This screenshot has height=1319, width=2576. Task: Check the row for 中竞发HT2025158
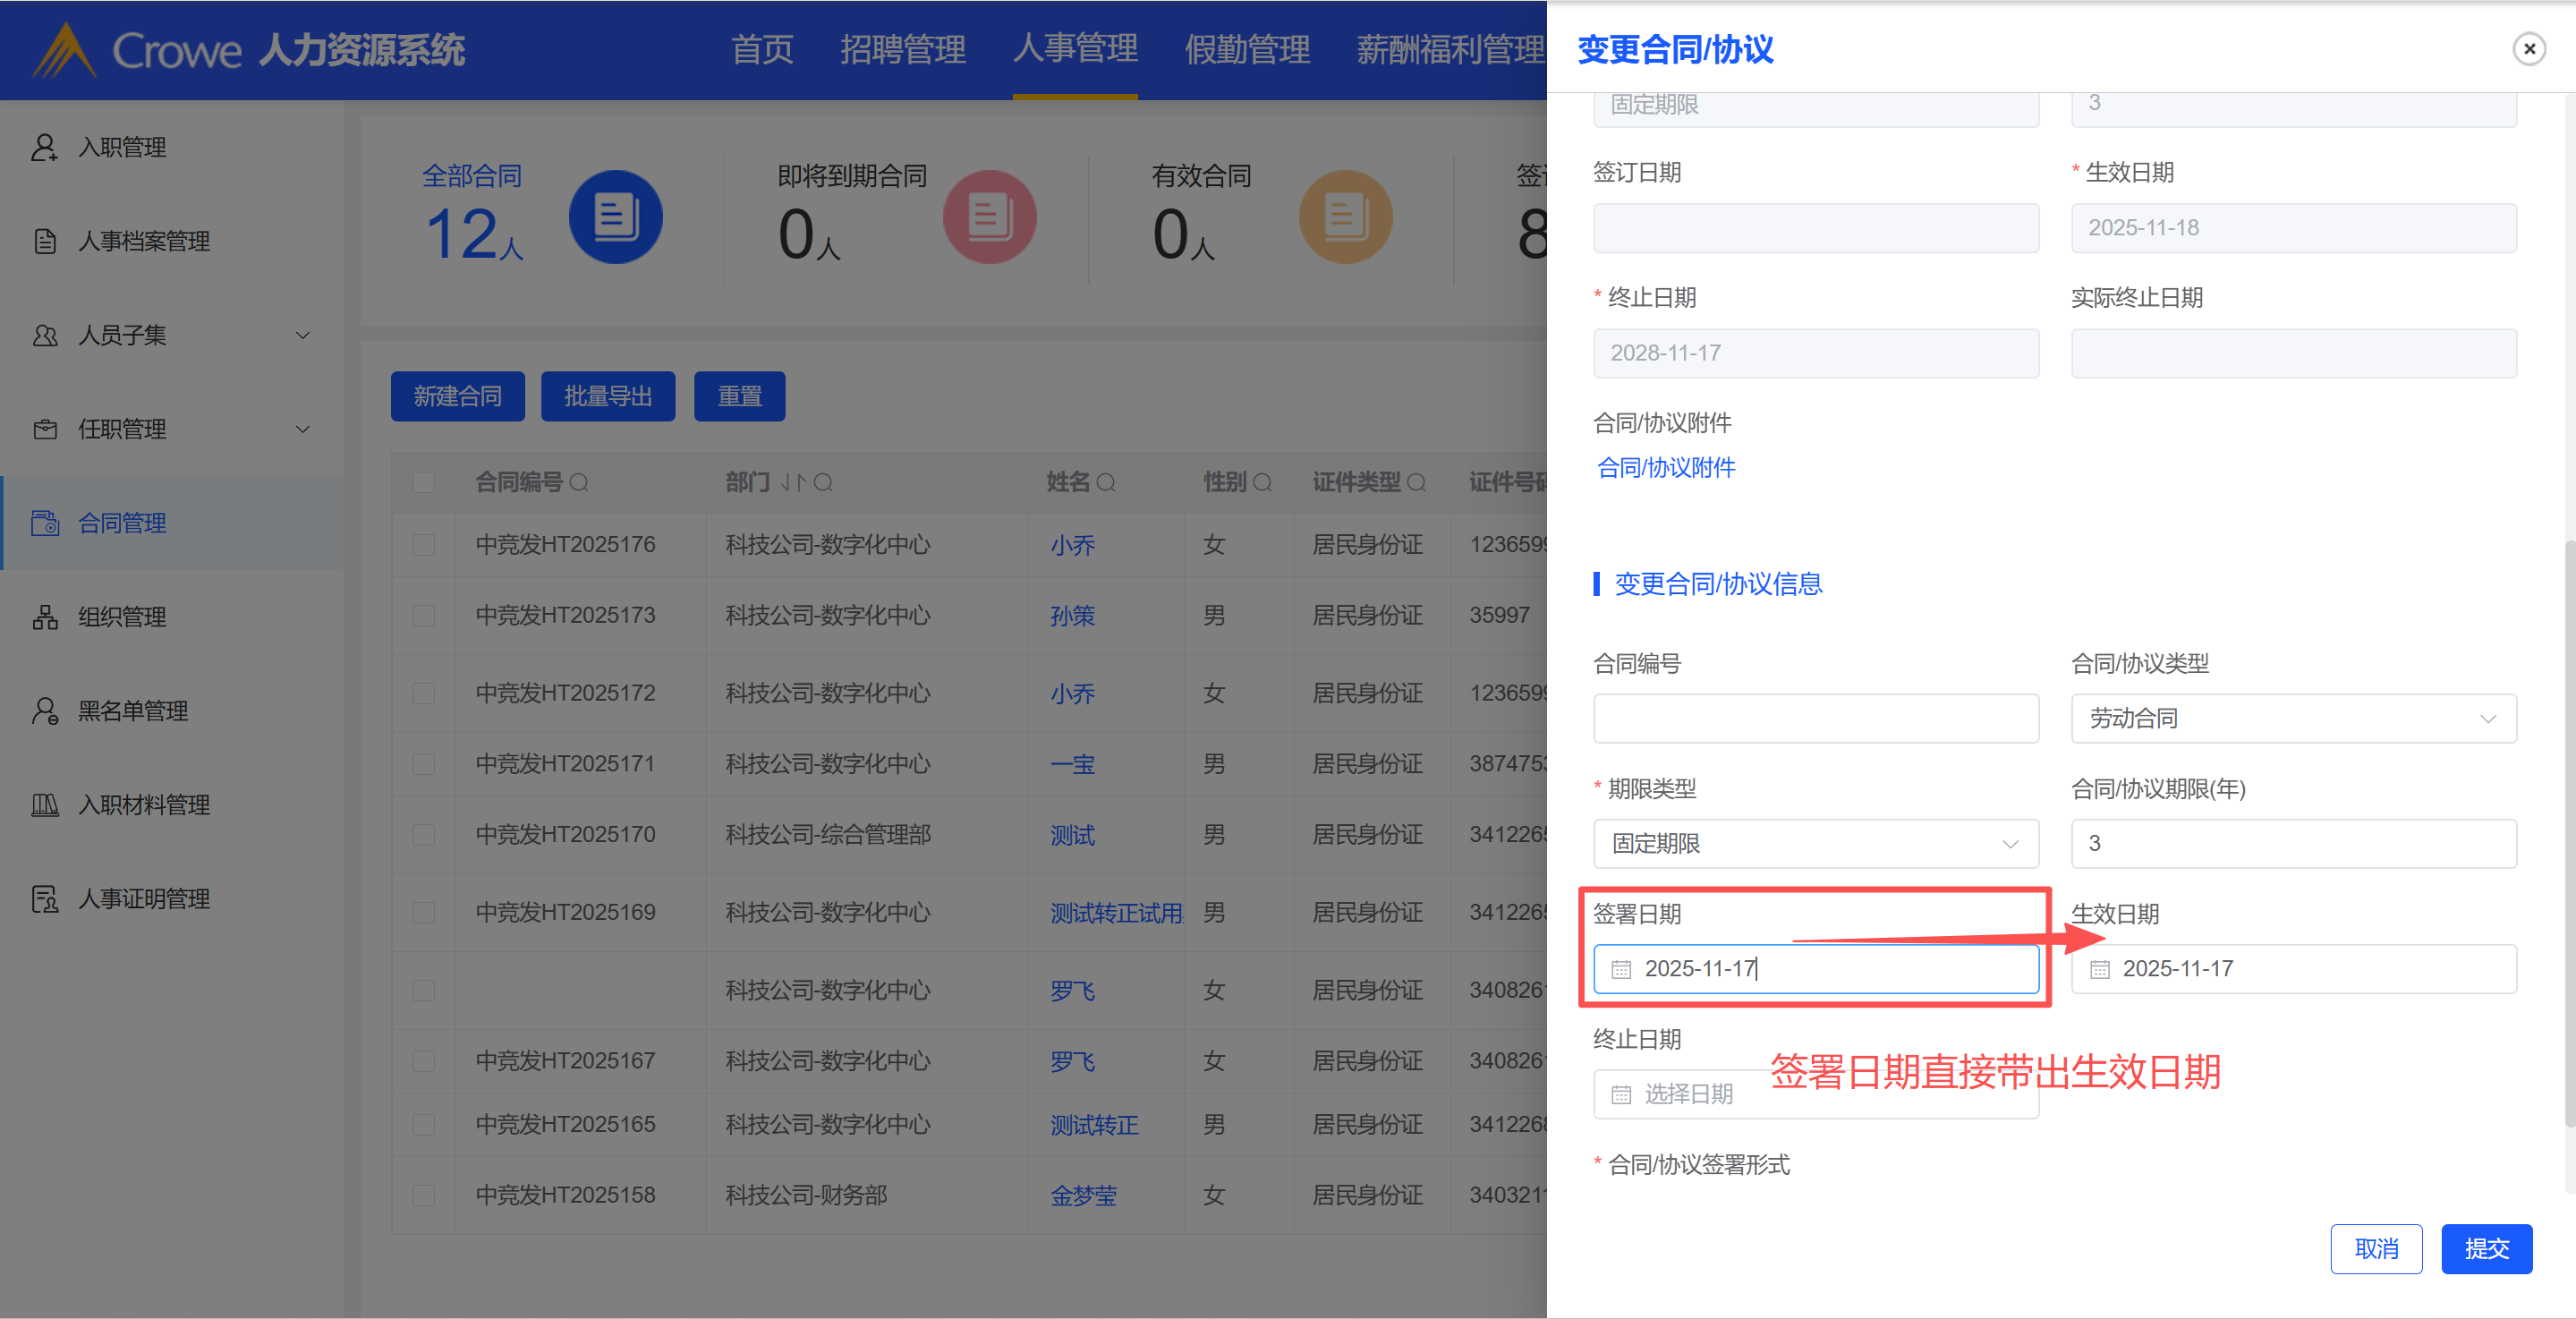point(424,1195)
